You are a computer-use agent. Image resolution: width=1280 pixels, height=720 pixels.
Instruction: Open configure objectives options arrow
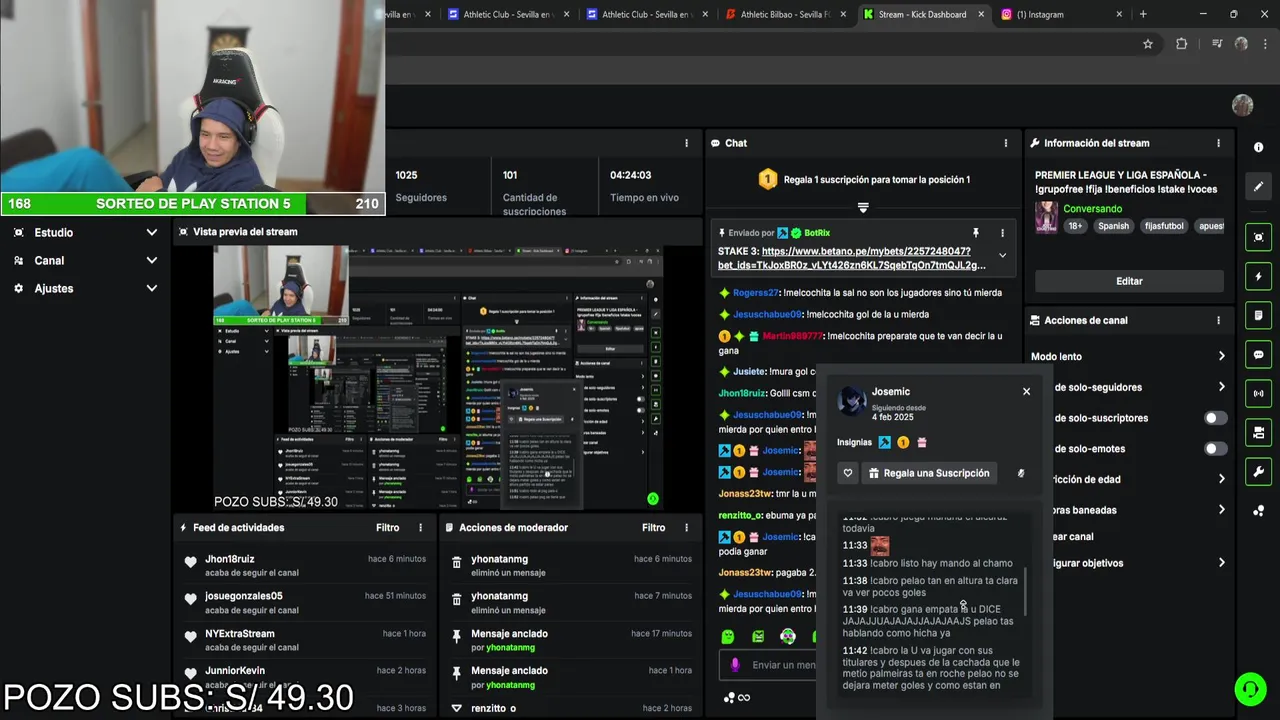pos(1221,563)
